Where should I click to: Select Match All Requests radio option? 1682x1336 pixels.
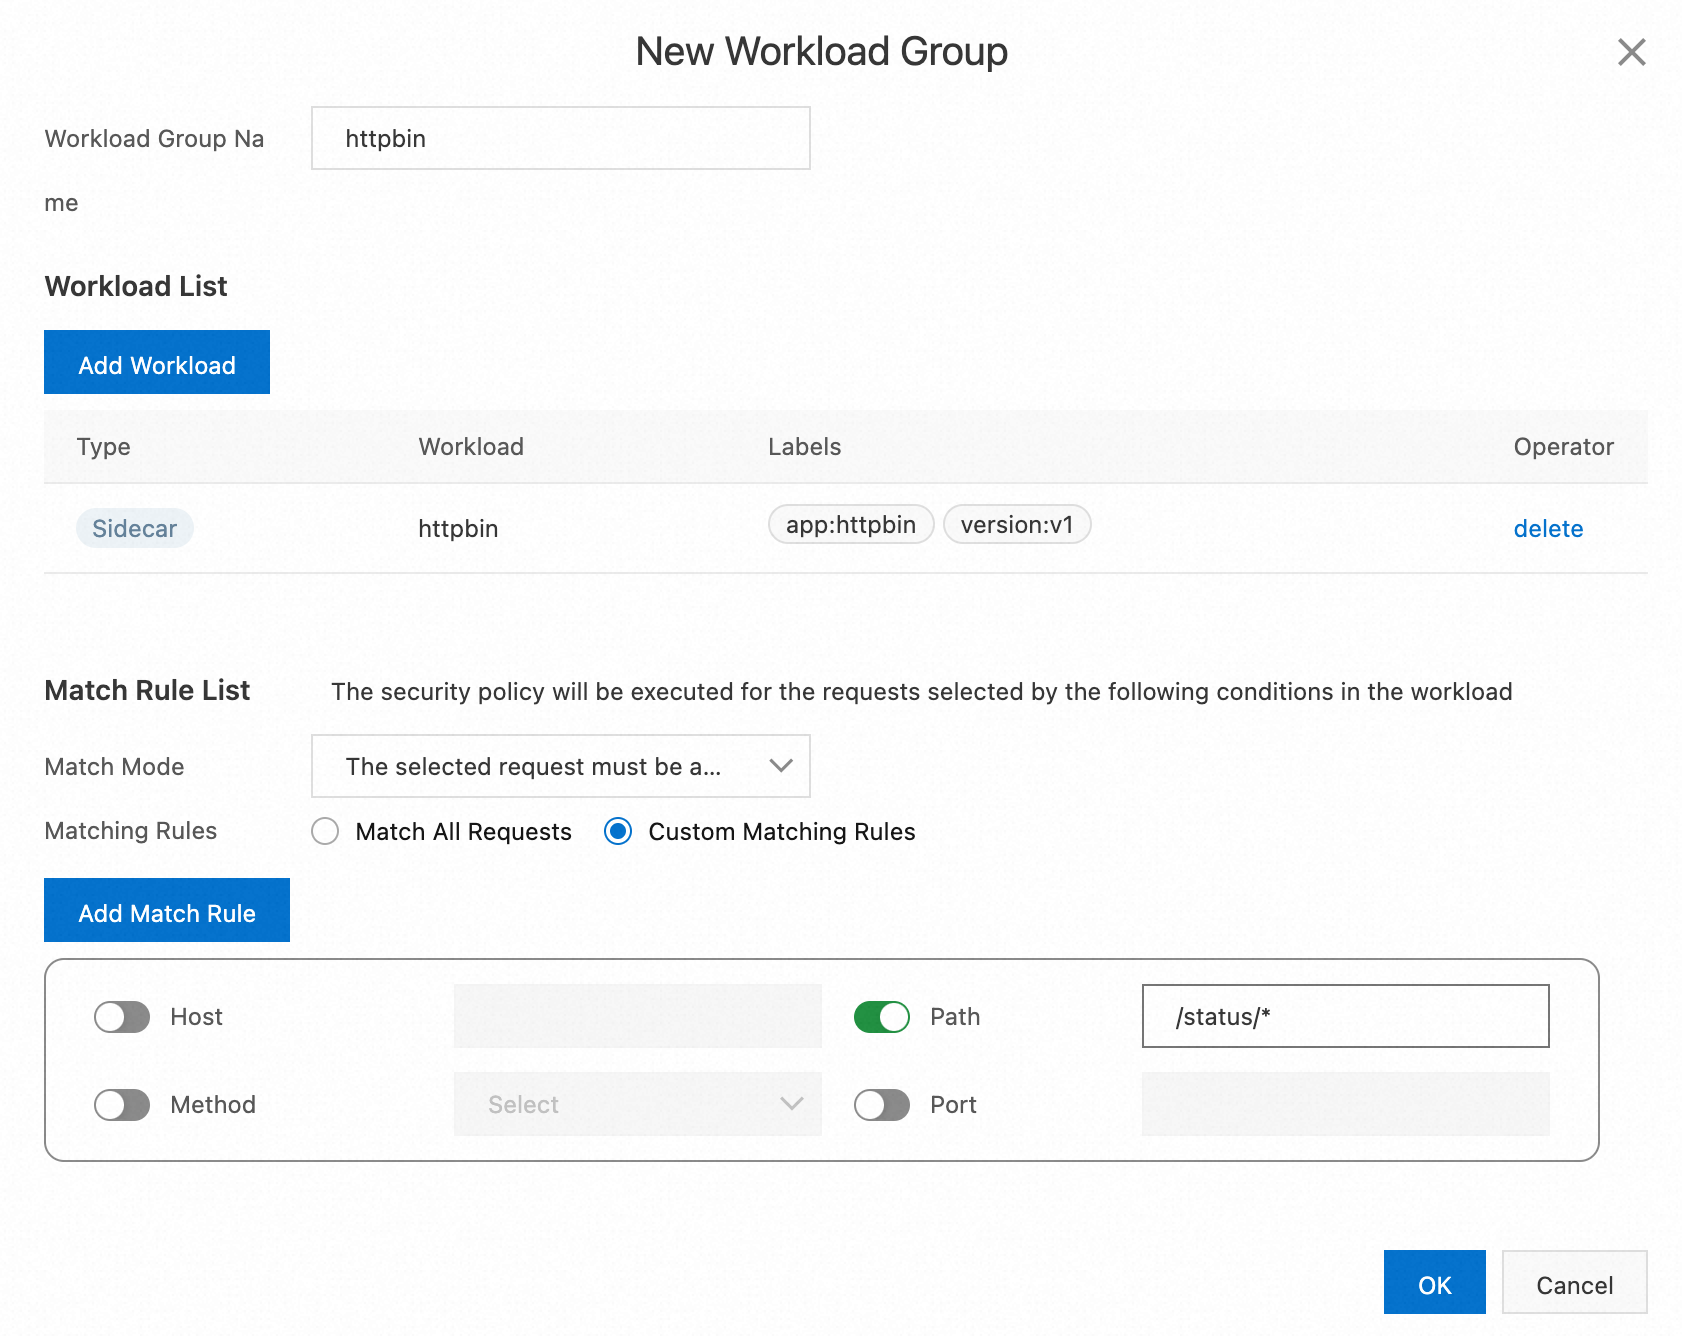[x=326, y=831]
